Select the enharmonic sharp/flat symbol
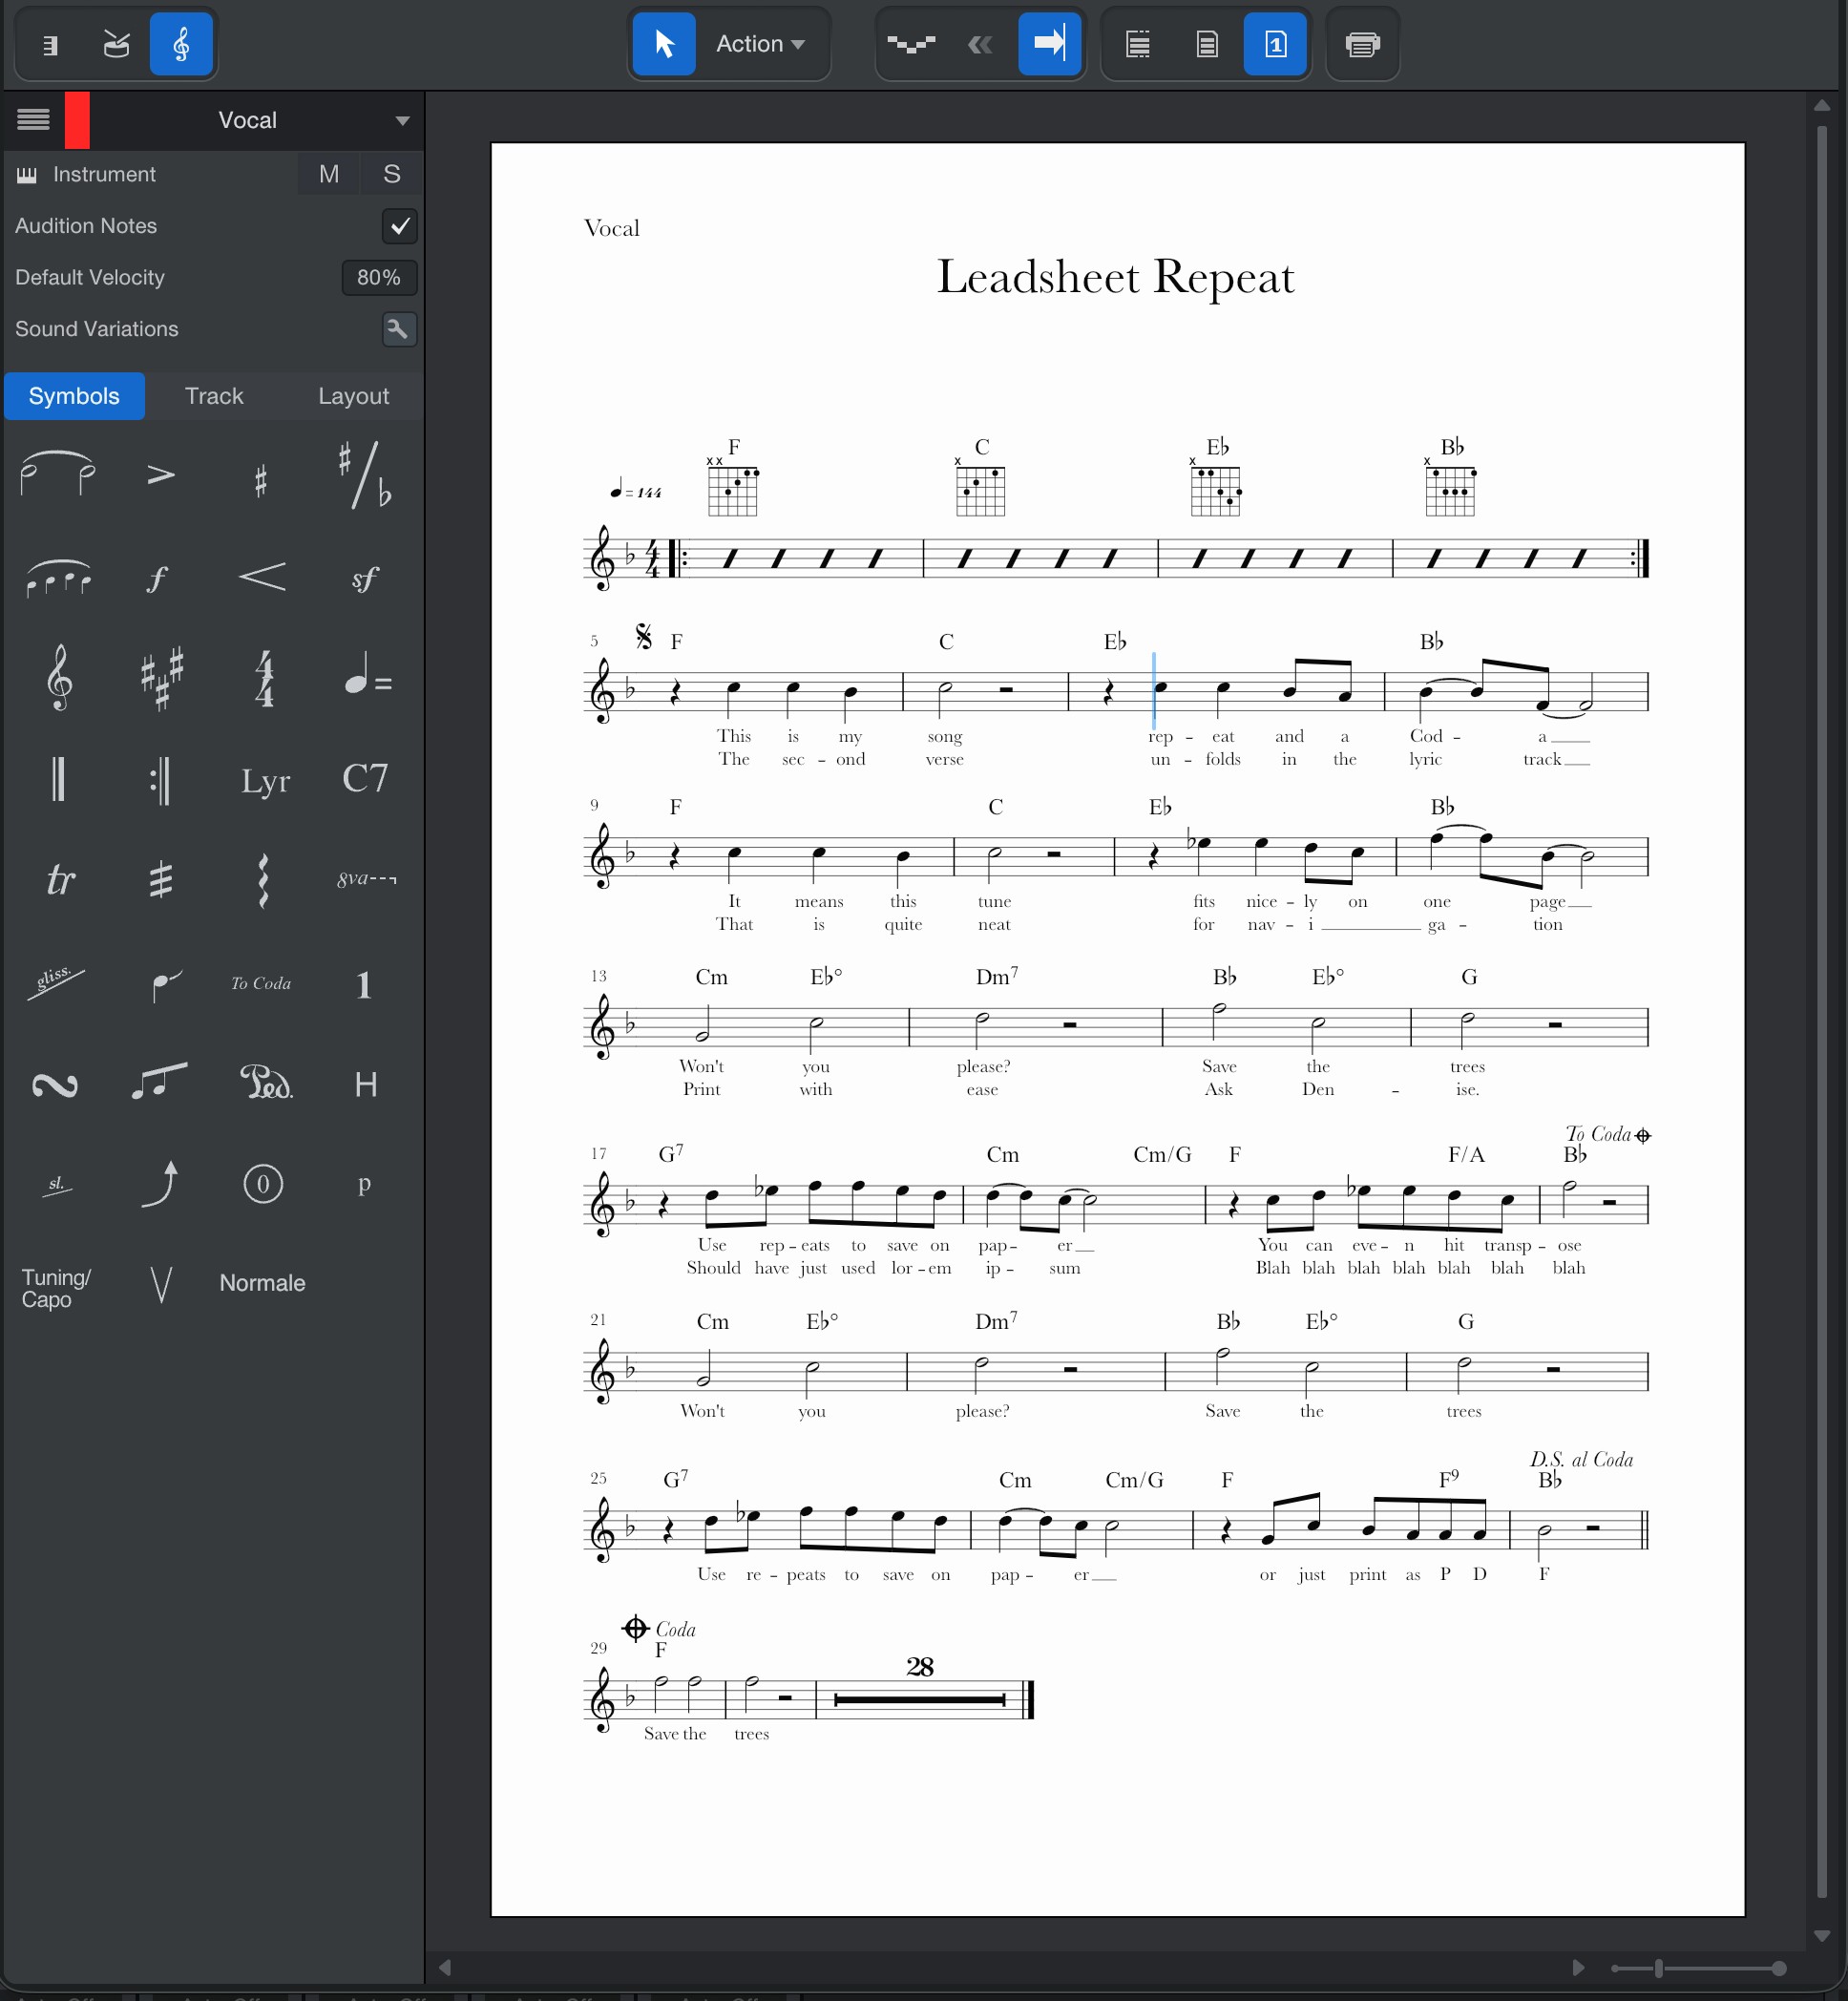 point(364,475)
